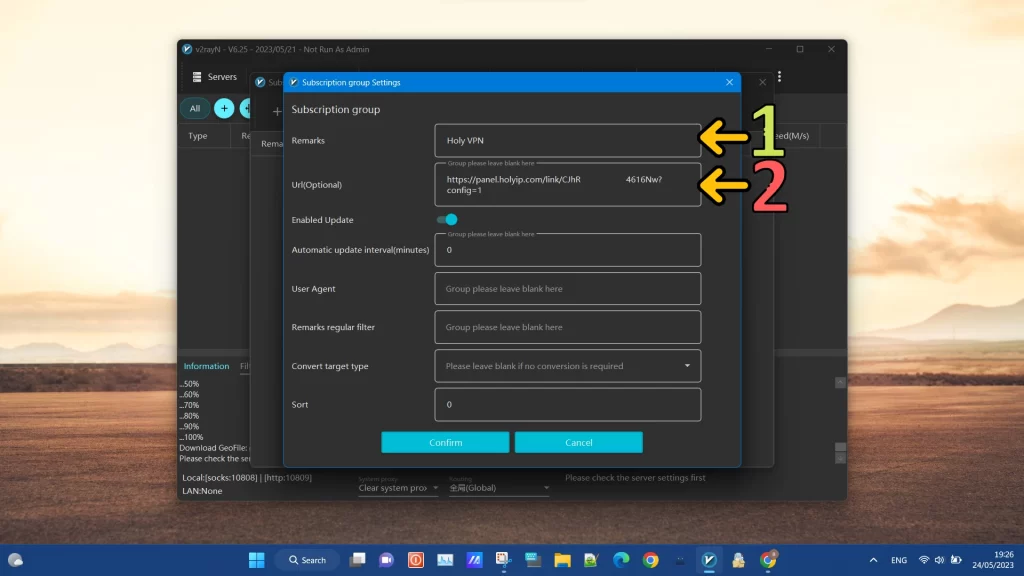The image size is (1024, 576).
Task: Open File Explorer from the taskbar
Action: (561, 560)
